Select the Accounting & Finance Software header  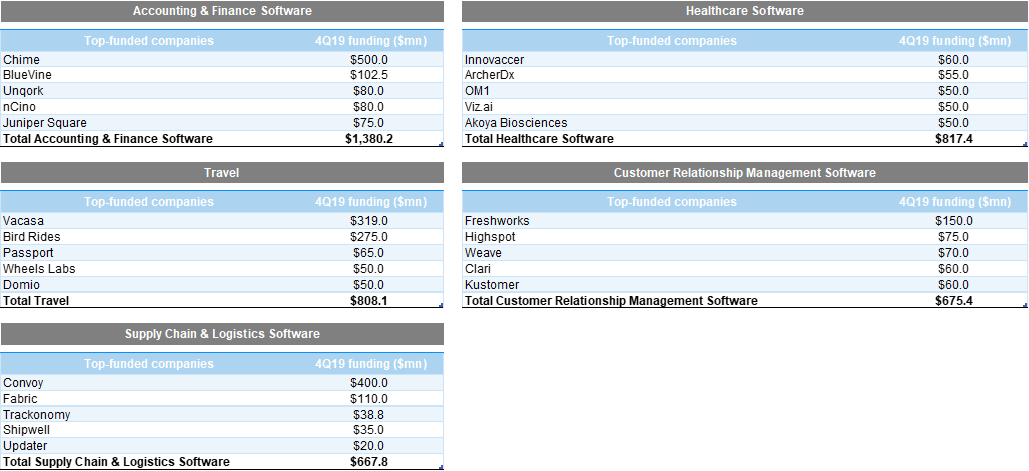click(x=222, y=11)
